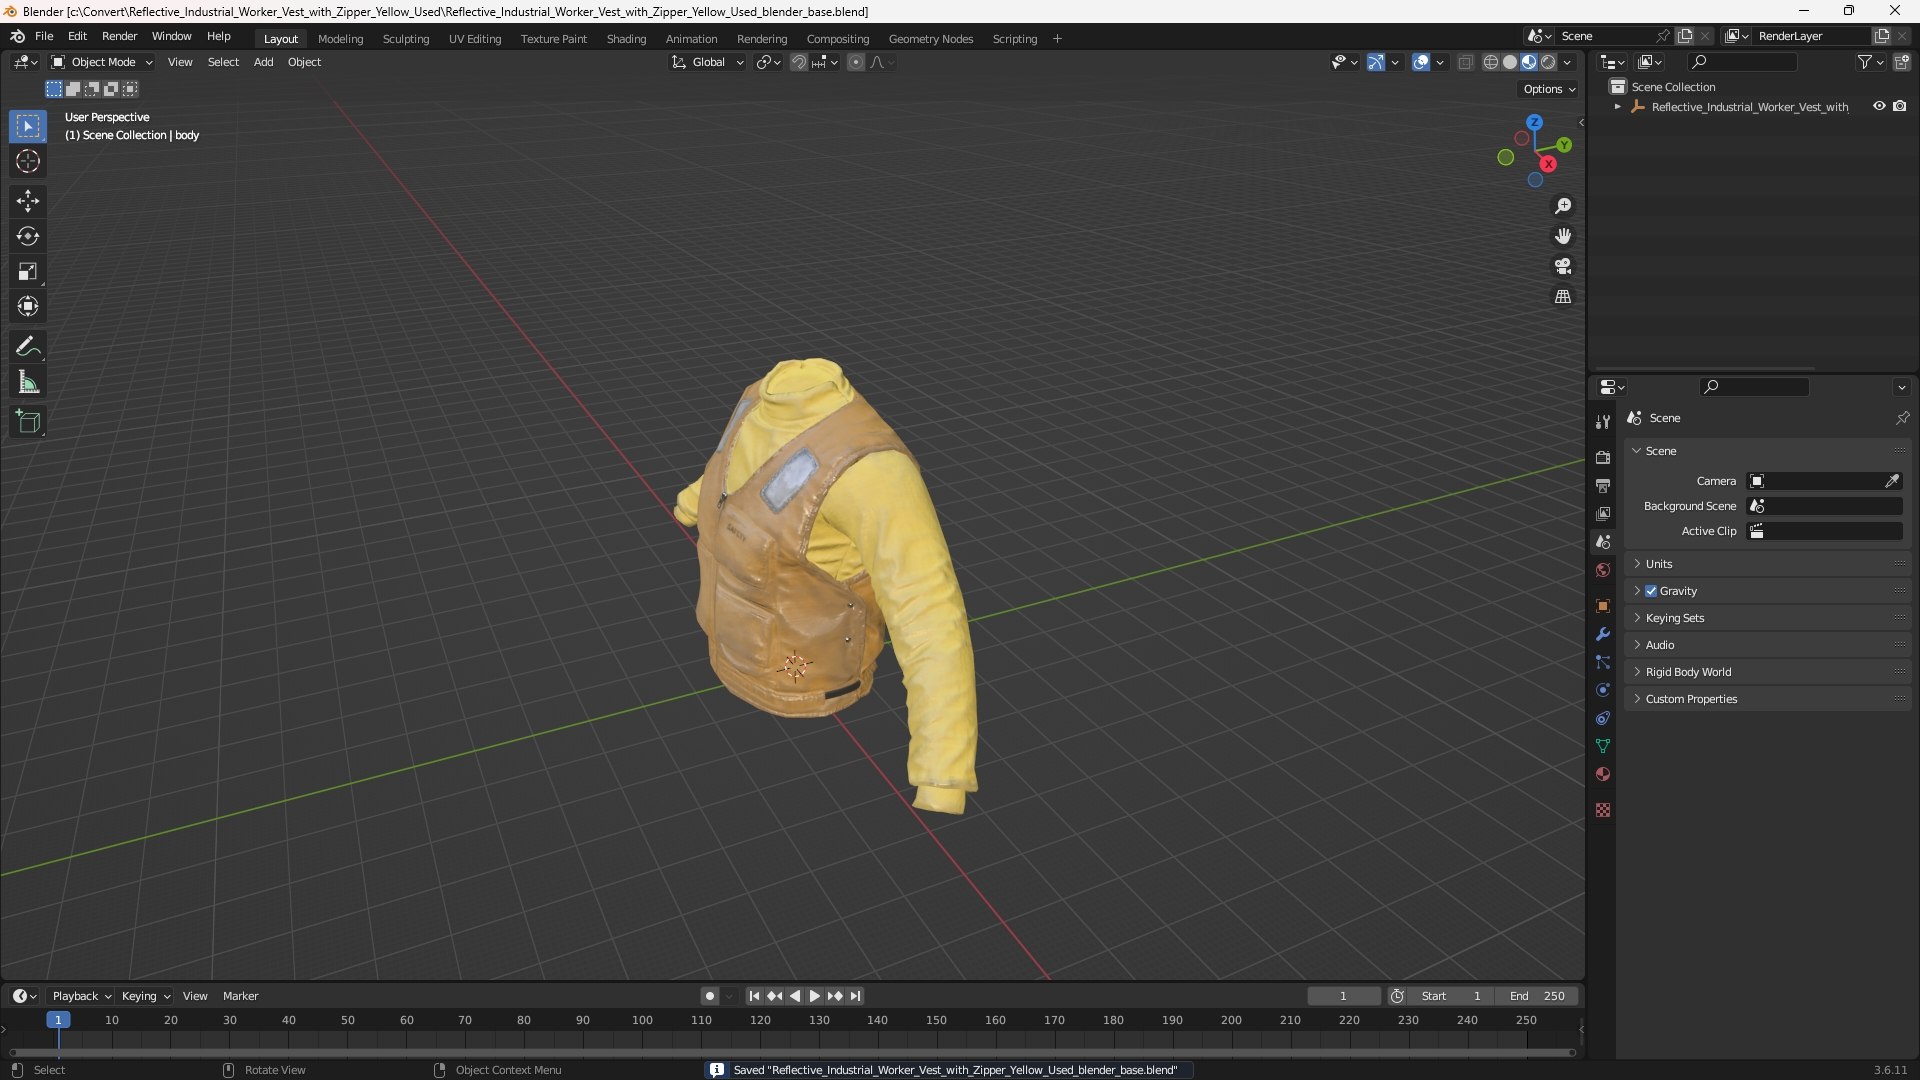This screenshot has width=1920, height=1080.
Task: Select the Add Cube tool
Action: 28,422
